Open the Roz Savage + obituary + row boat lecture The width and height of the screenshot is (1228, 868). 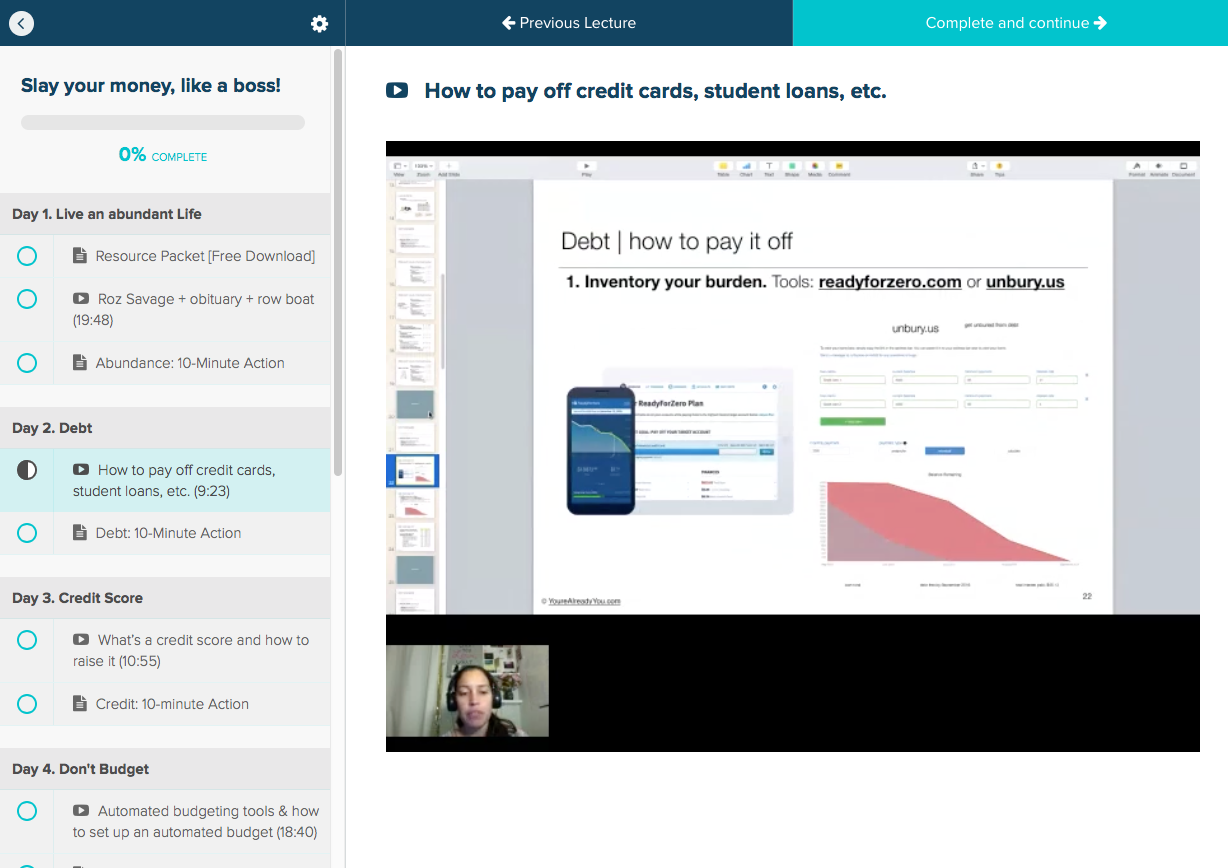(165, 310)
